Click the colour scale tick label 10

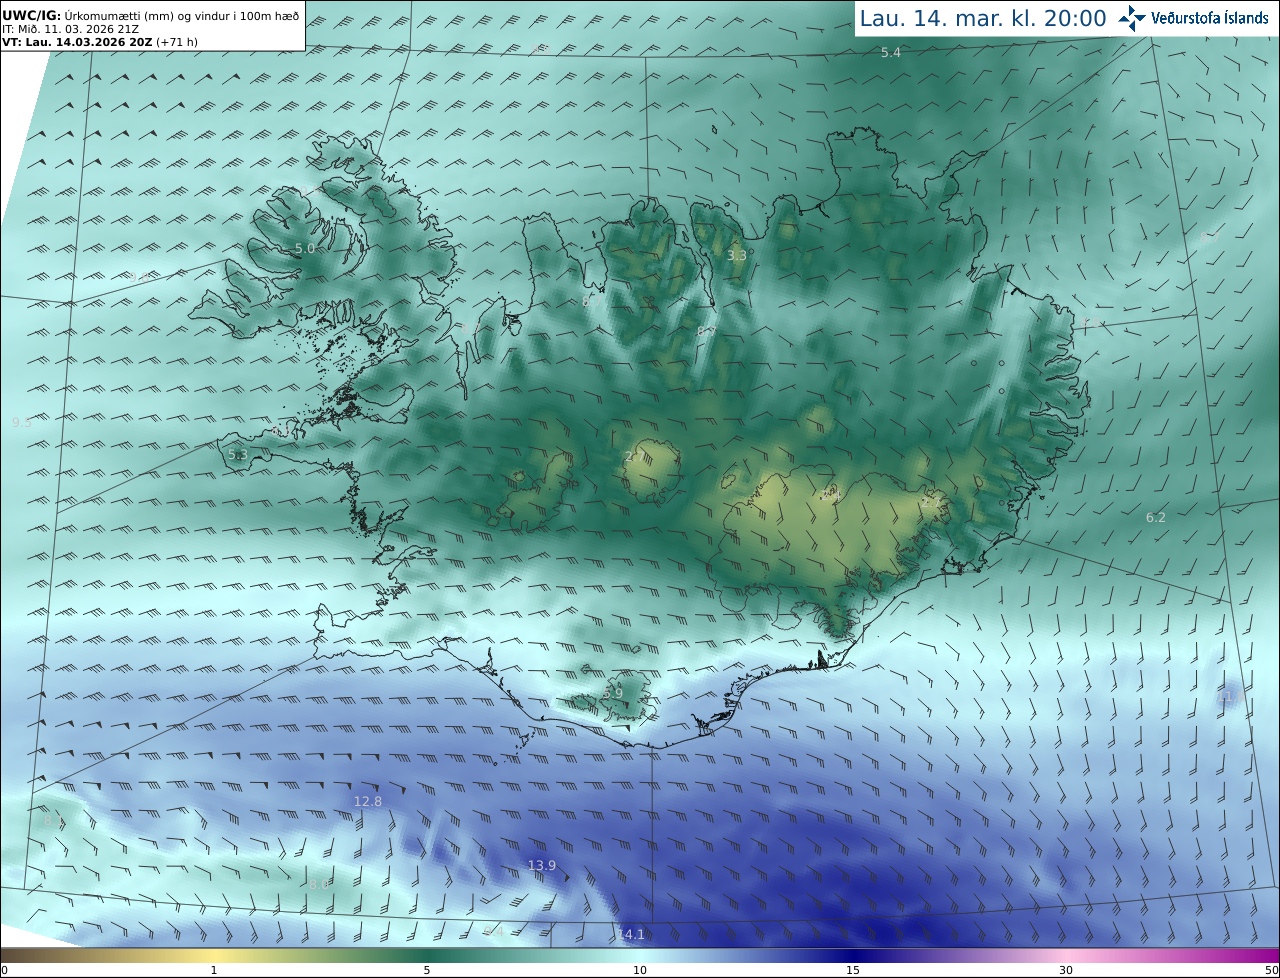click(640, 970)
